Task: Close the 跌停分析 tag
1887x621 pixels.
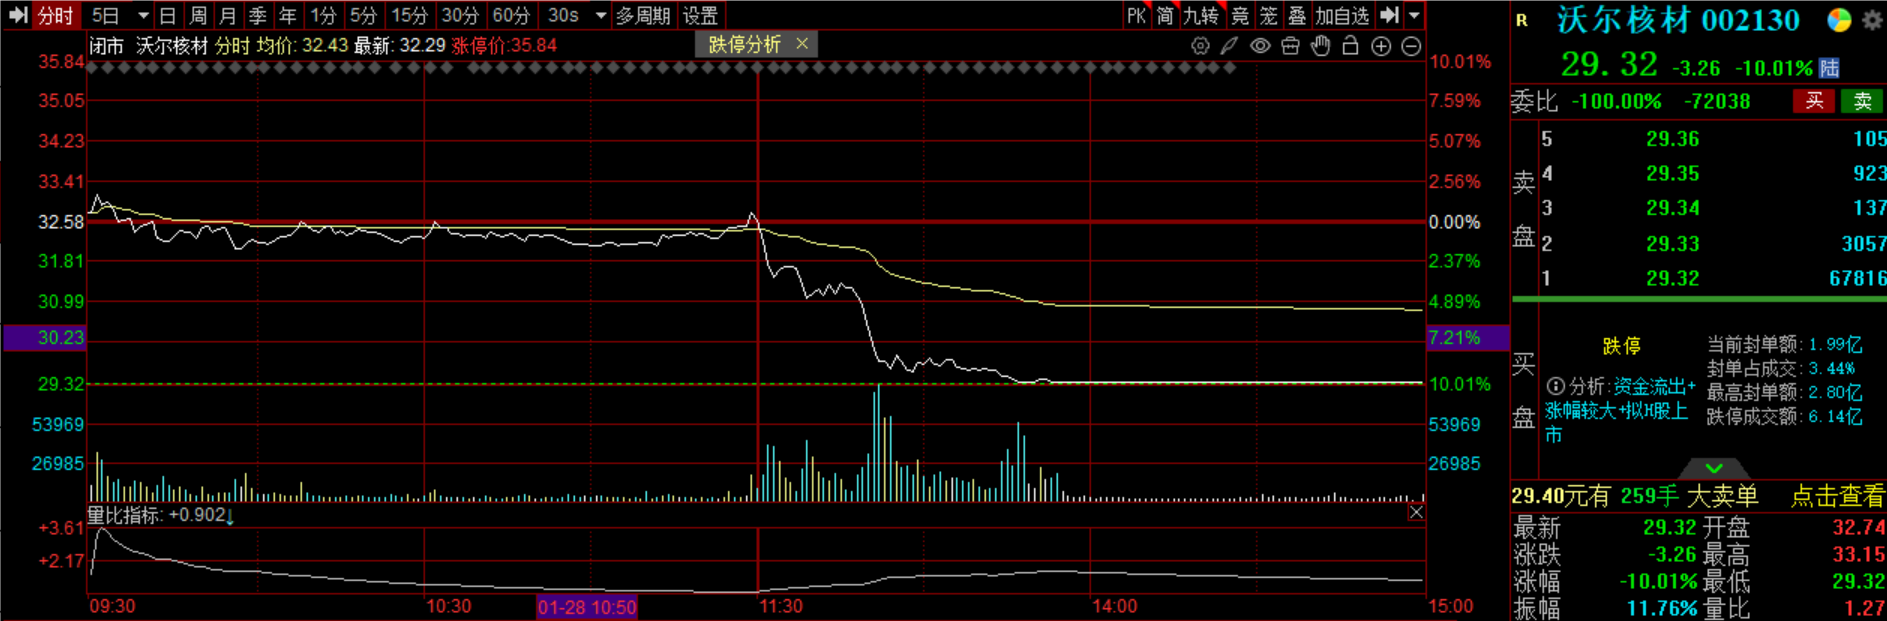Action: tap(802, 44)
